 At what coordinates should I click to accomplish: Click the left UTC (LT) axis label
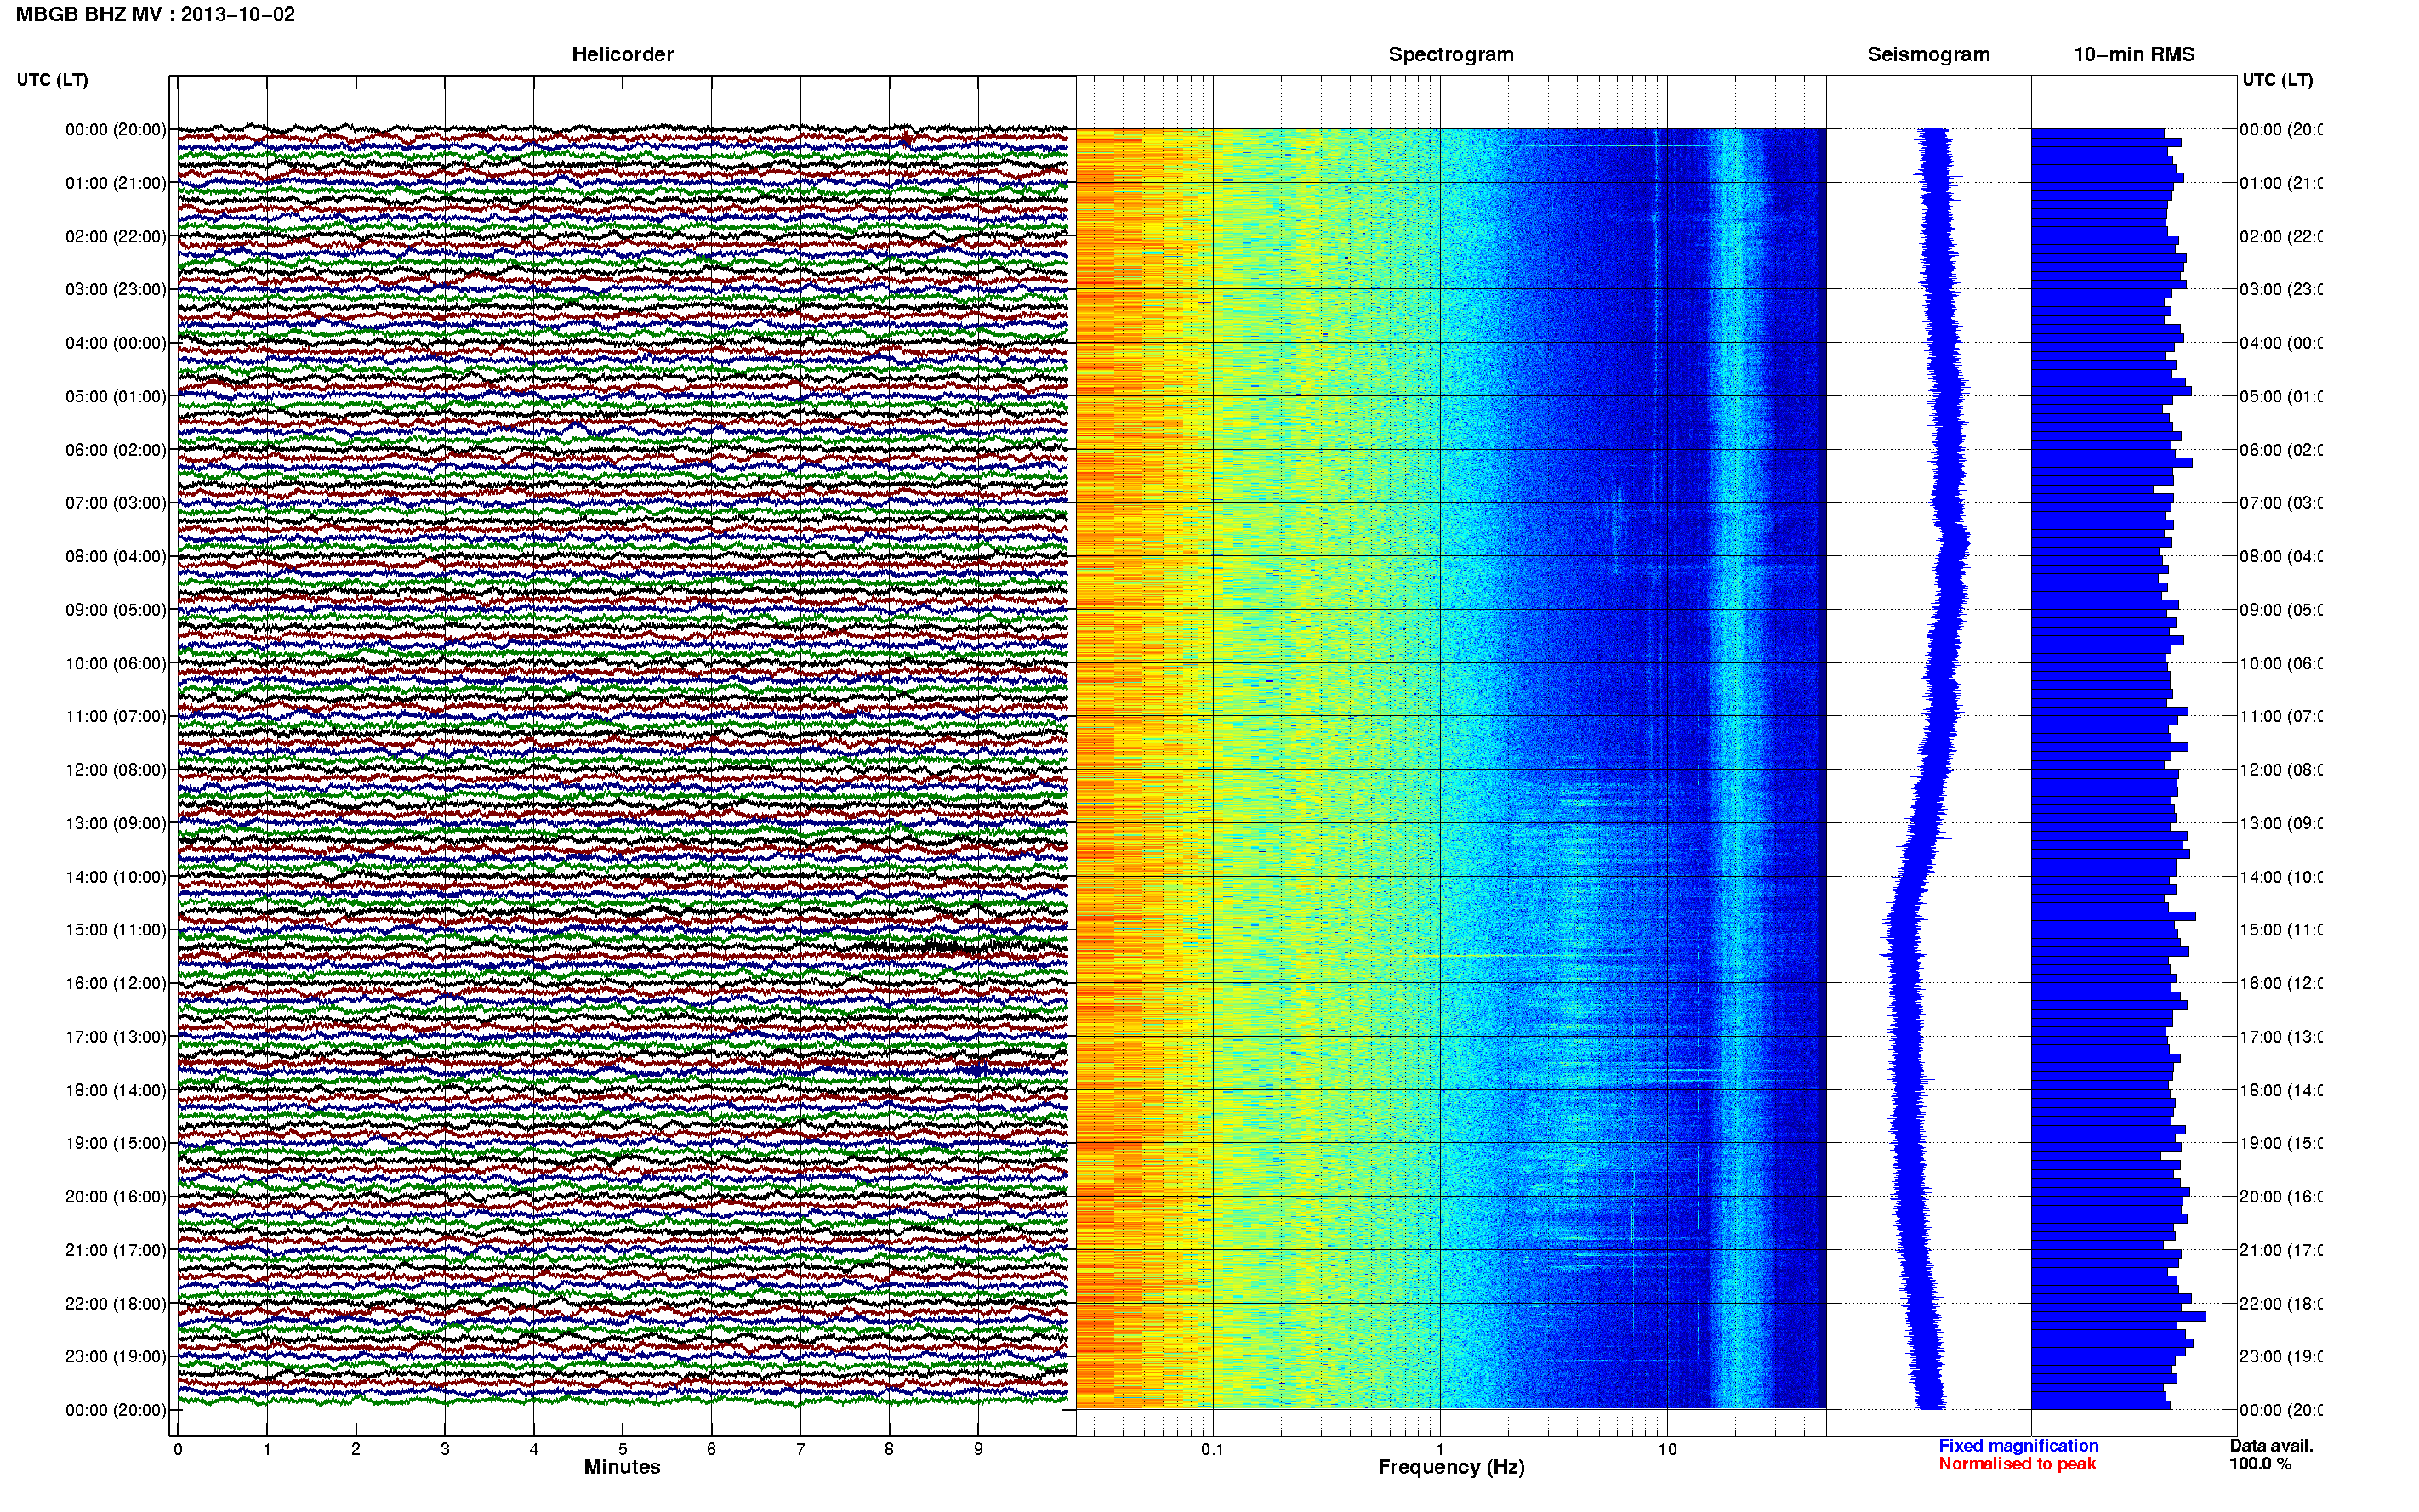(x=52, y=80)
